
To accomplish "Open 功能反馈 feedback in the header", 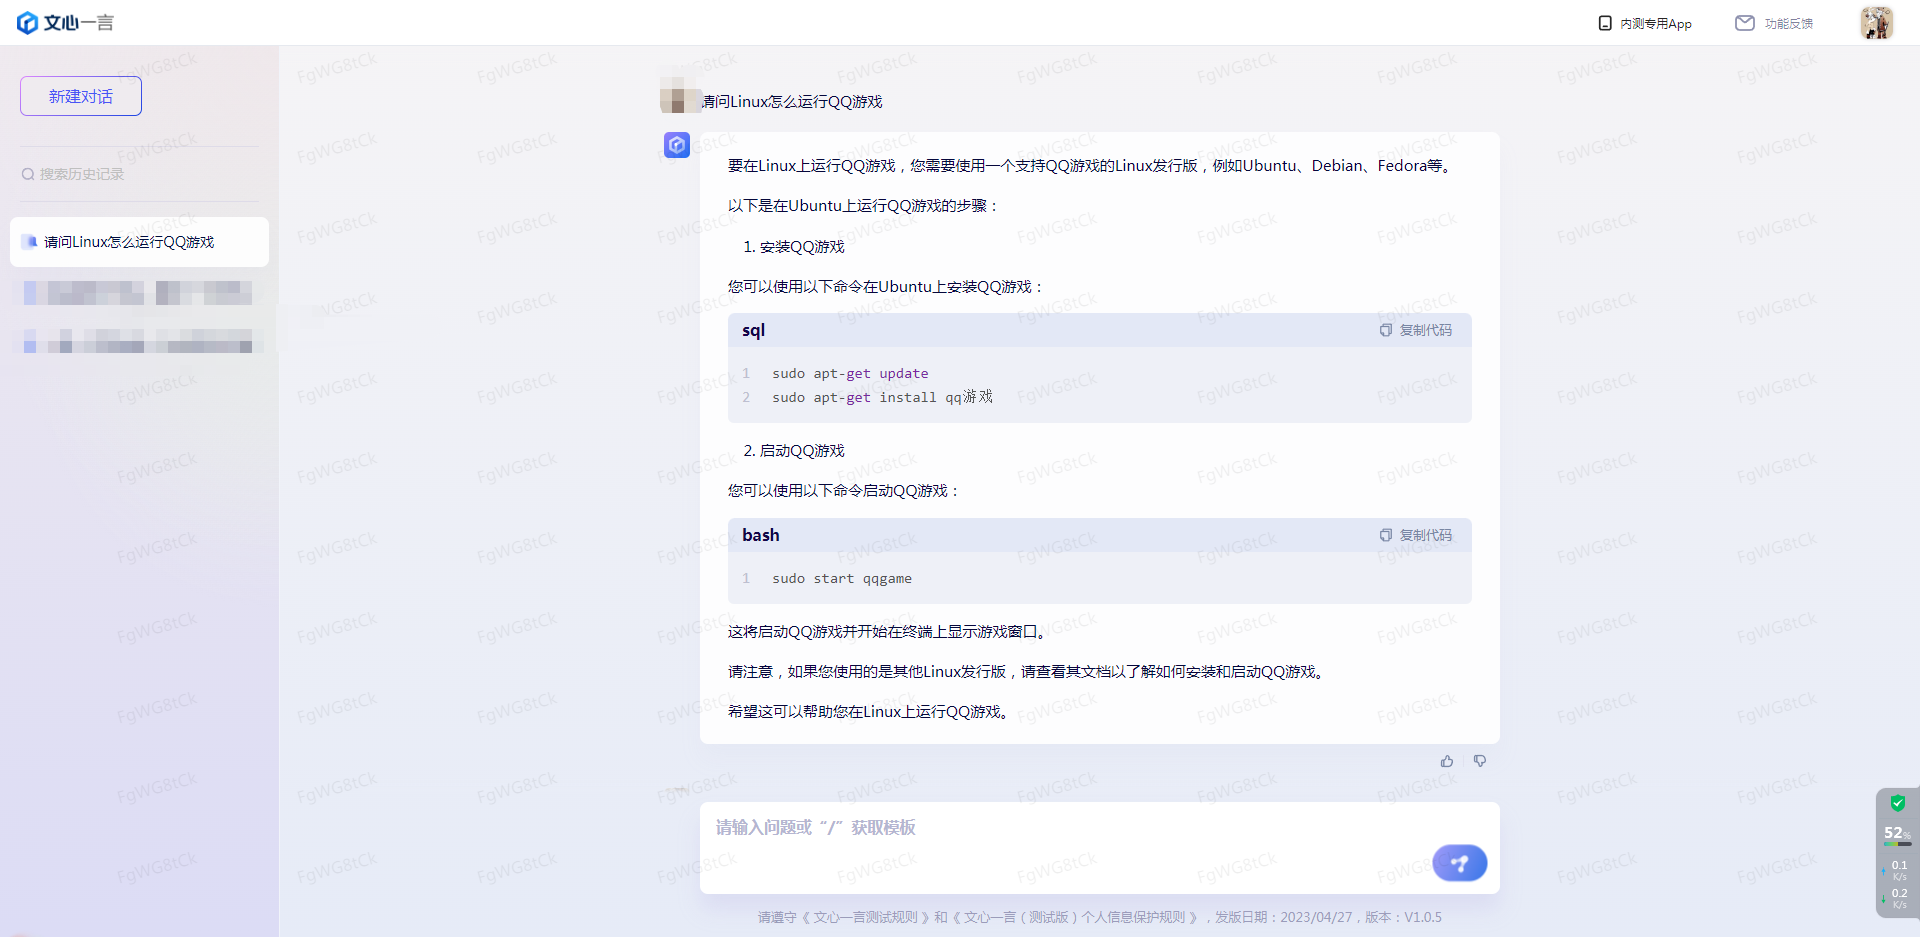I will (1775, 23).
